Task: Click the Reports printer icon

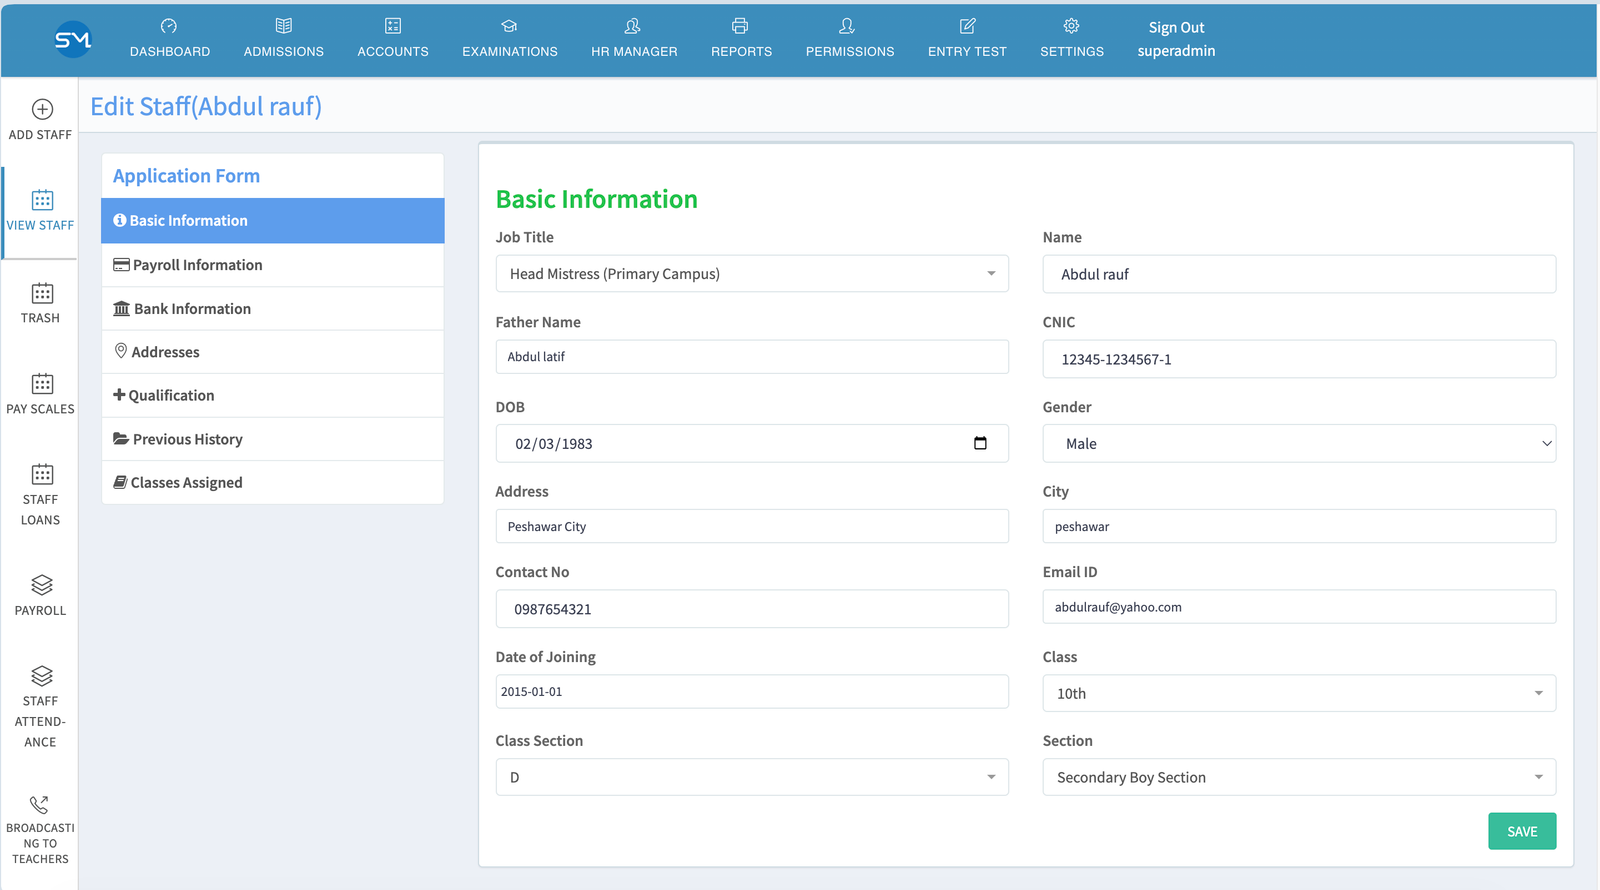Action: (740, 26)
